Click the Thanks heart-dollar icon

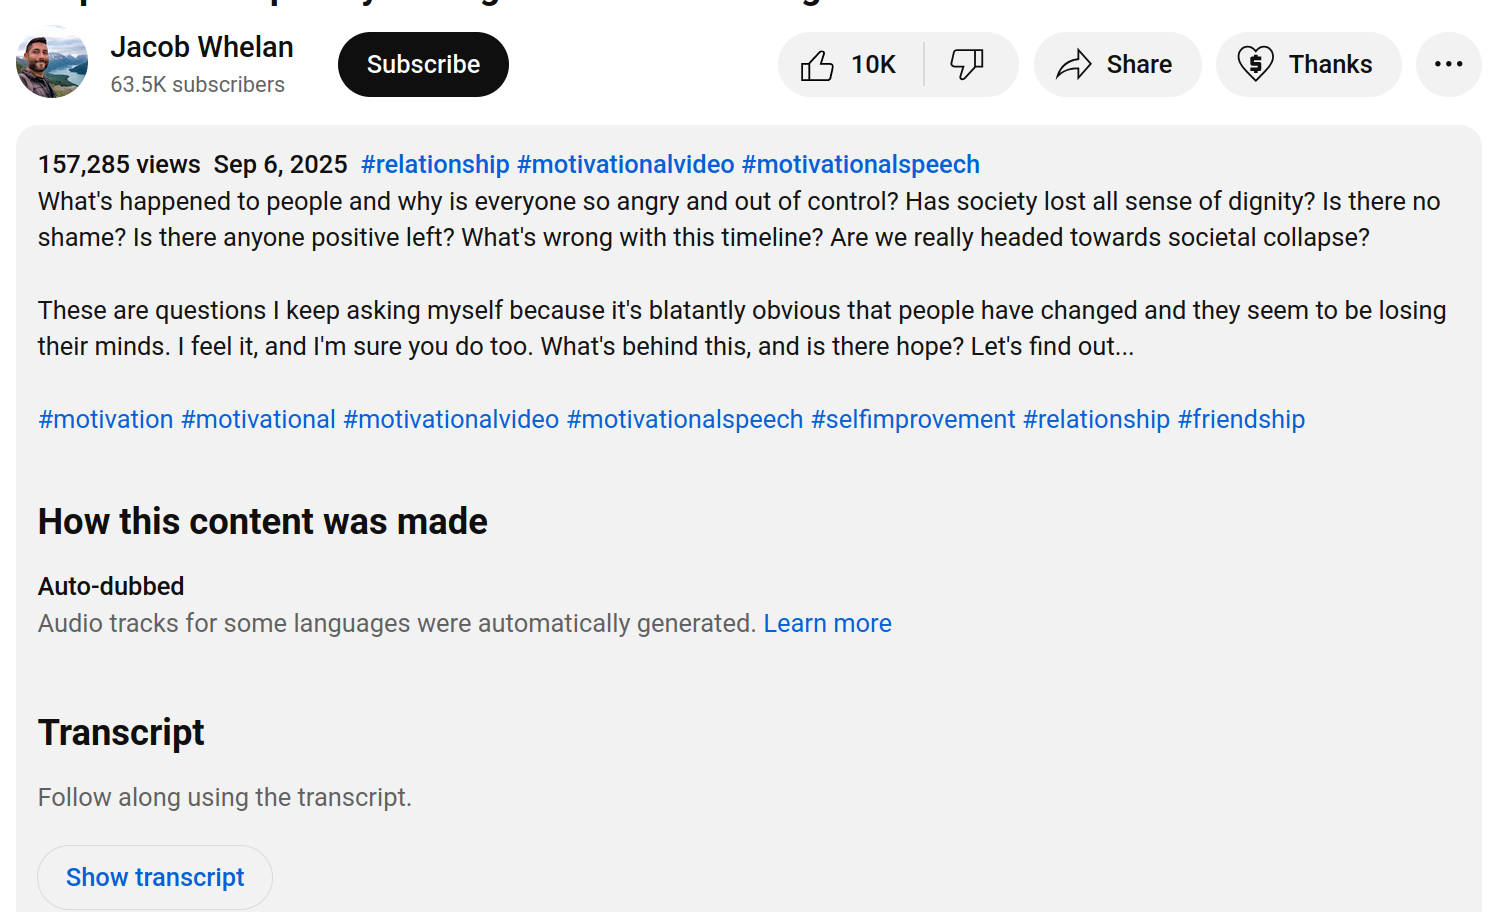[1255, 65]
